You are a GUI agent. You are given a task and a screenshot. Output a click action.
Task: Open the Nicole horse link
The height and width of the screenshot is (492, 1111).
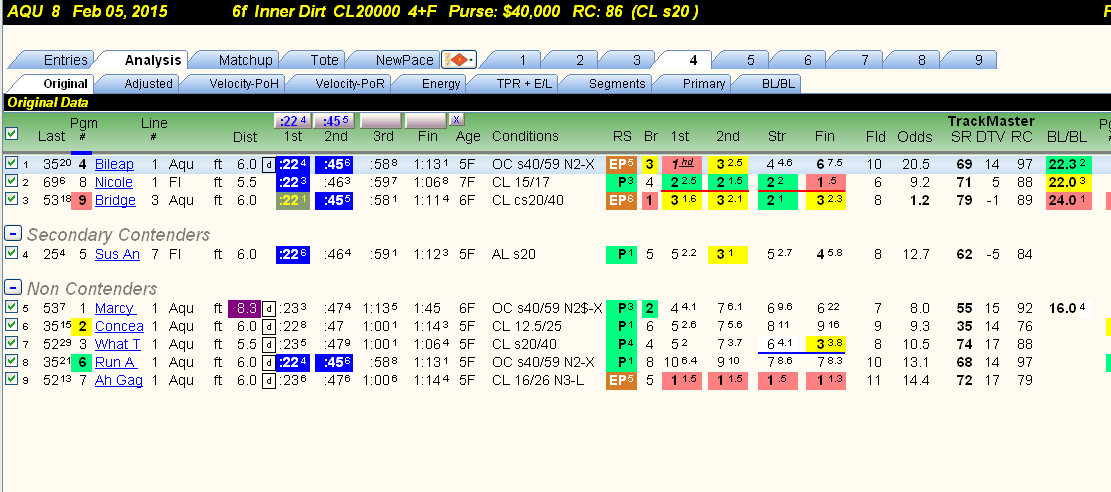click(113, 182)
